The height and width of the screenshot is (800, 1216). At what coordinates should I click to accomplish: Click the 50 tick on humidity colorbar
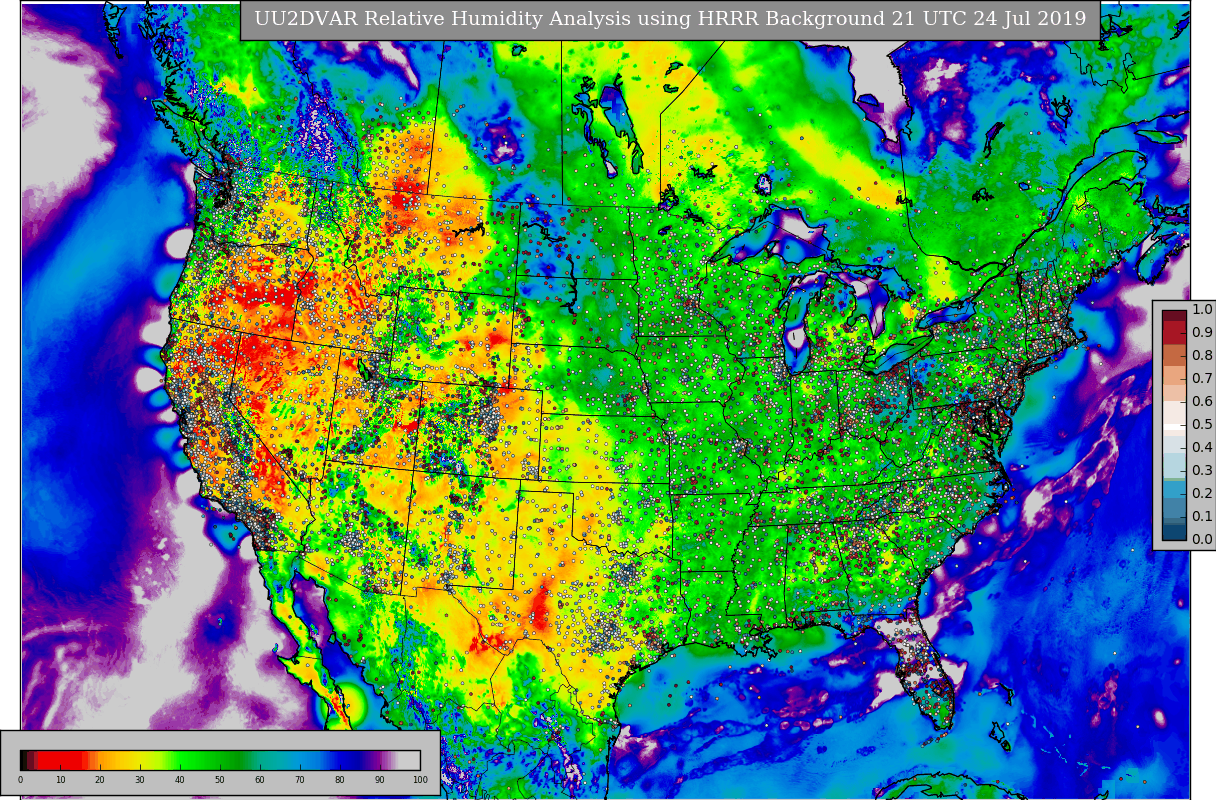pyautogui.click(x=220, y=780)
